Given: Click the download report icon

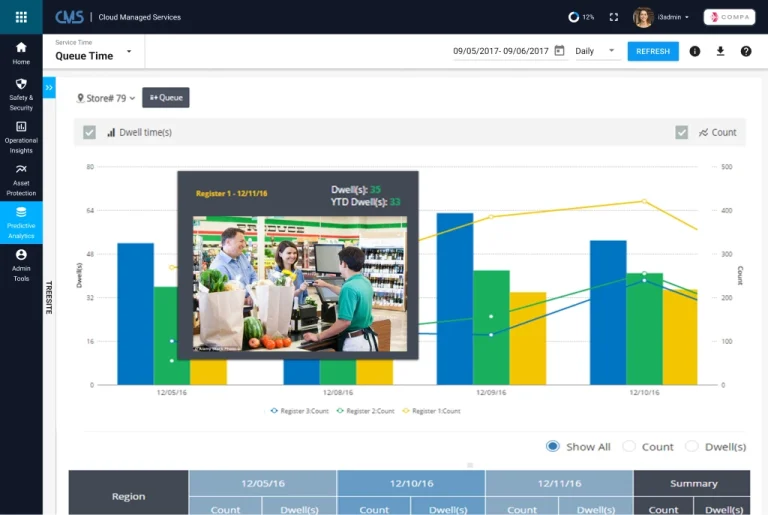Looking at the screenshot, I should pos(720,51).
